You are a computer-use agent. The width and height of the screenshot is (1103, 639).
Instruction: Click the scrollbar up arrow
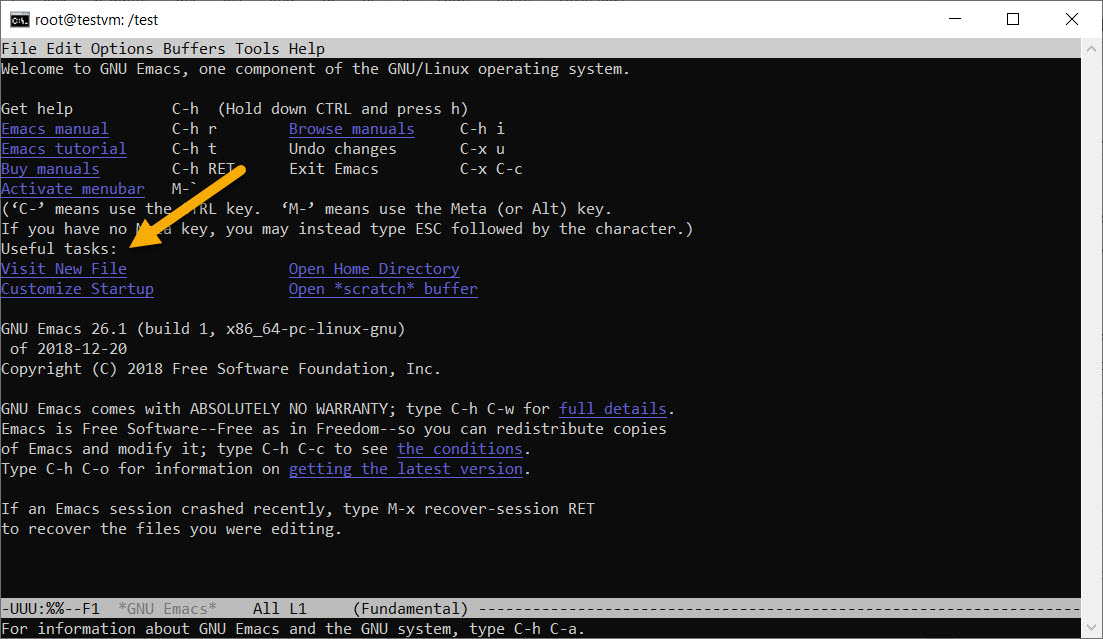pyautogui.click(x=1091, y=49)
